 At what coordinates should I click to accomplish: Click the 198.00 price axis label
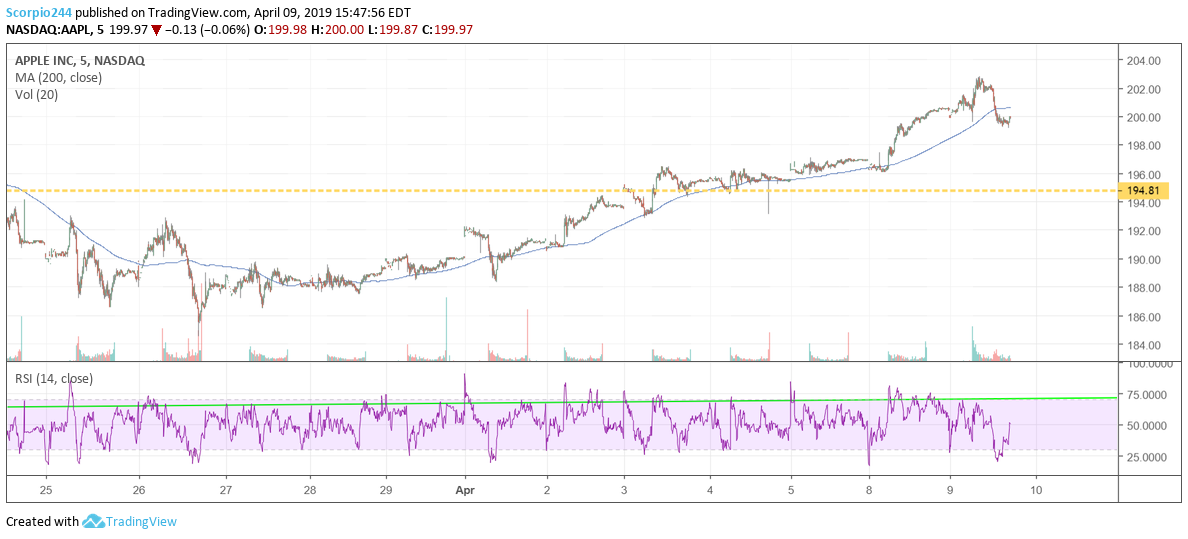[x=1143, y=146]
